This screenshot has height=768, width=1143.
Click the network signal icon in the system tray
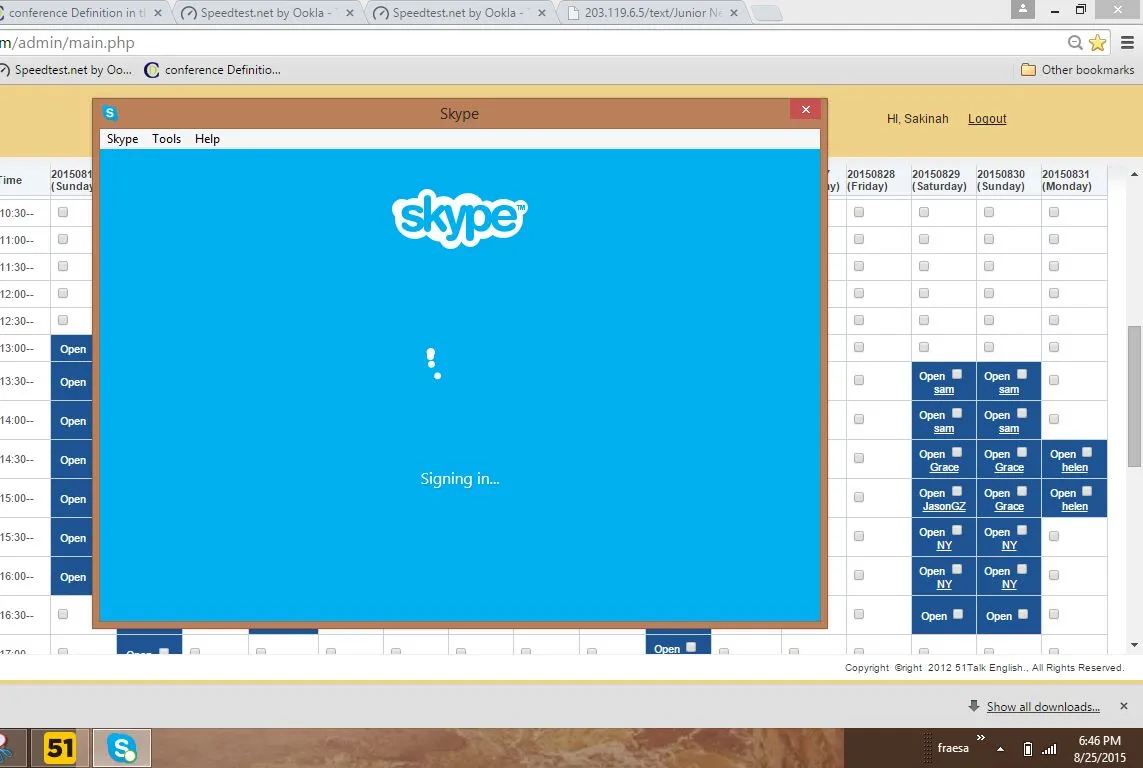click(x=1049, y=749)
